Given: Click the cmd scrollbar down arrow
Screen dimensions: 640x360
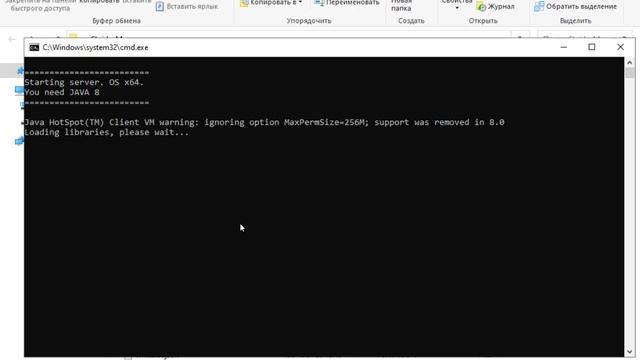Looking at the screenshot, I should tap(629, 351).
